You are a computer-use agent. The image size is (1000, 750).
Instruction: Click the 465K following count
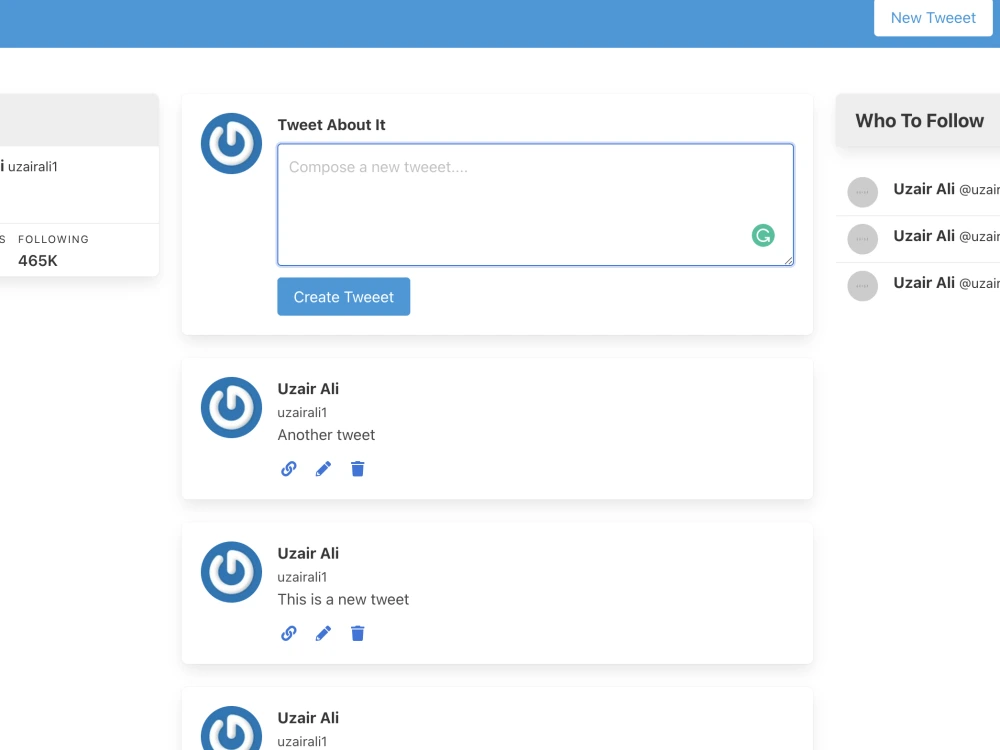[38, 261]
